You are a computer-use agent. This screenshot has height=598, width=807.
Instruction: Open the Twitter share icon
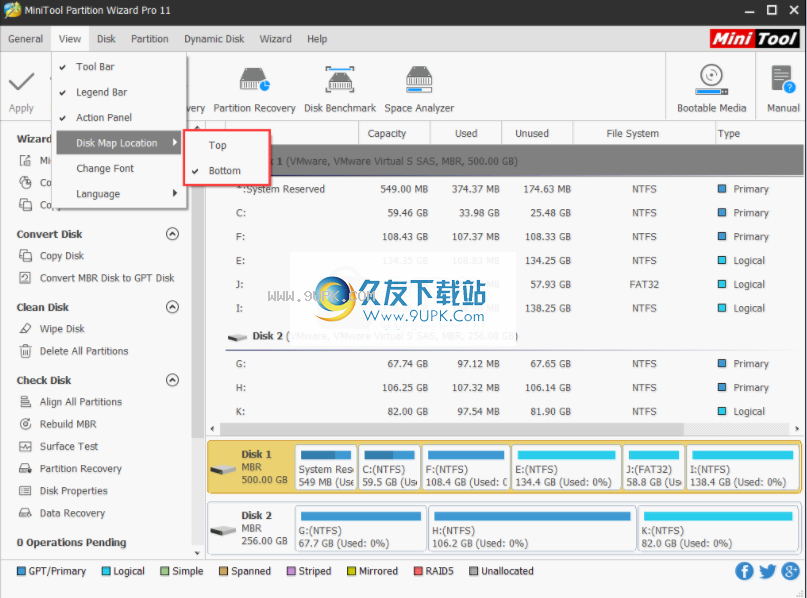click(x=767, y=571)
